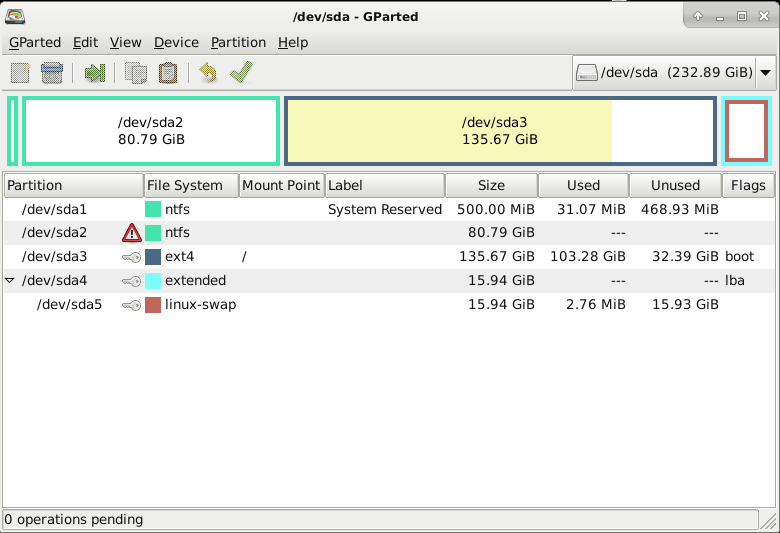Select the /dev/sda4 partition row
The width and height of the screenshot is (780, 533).
tap(389, 281)
